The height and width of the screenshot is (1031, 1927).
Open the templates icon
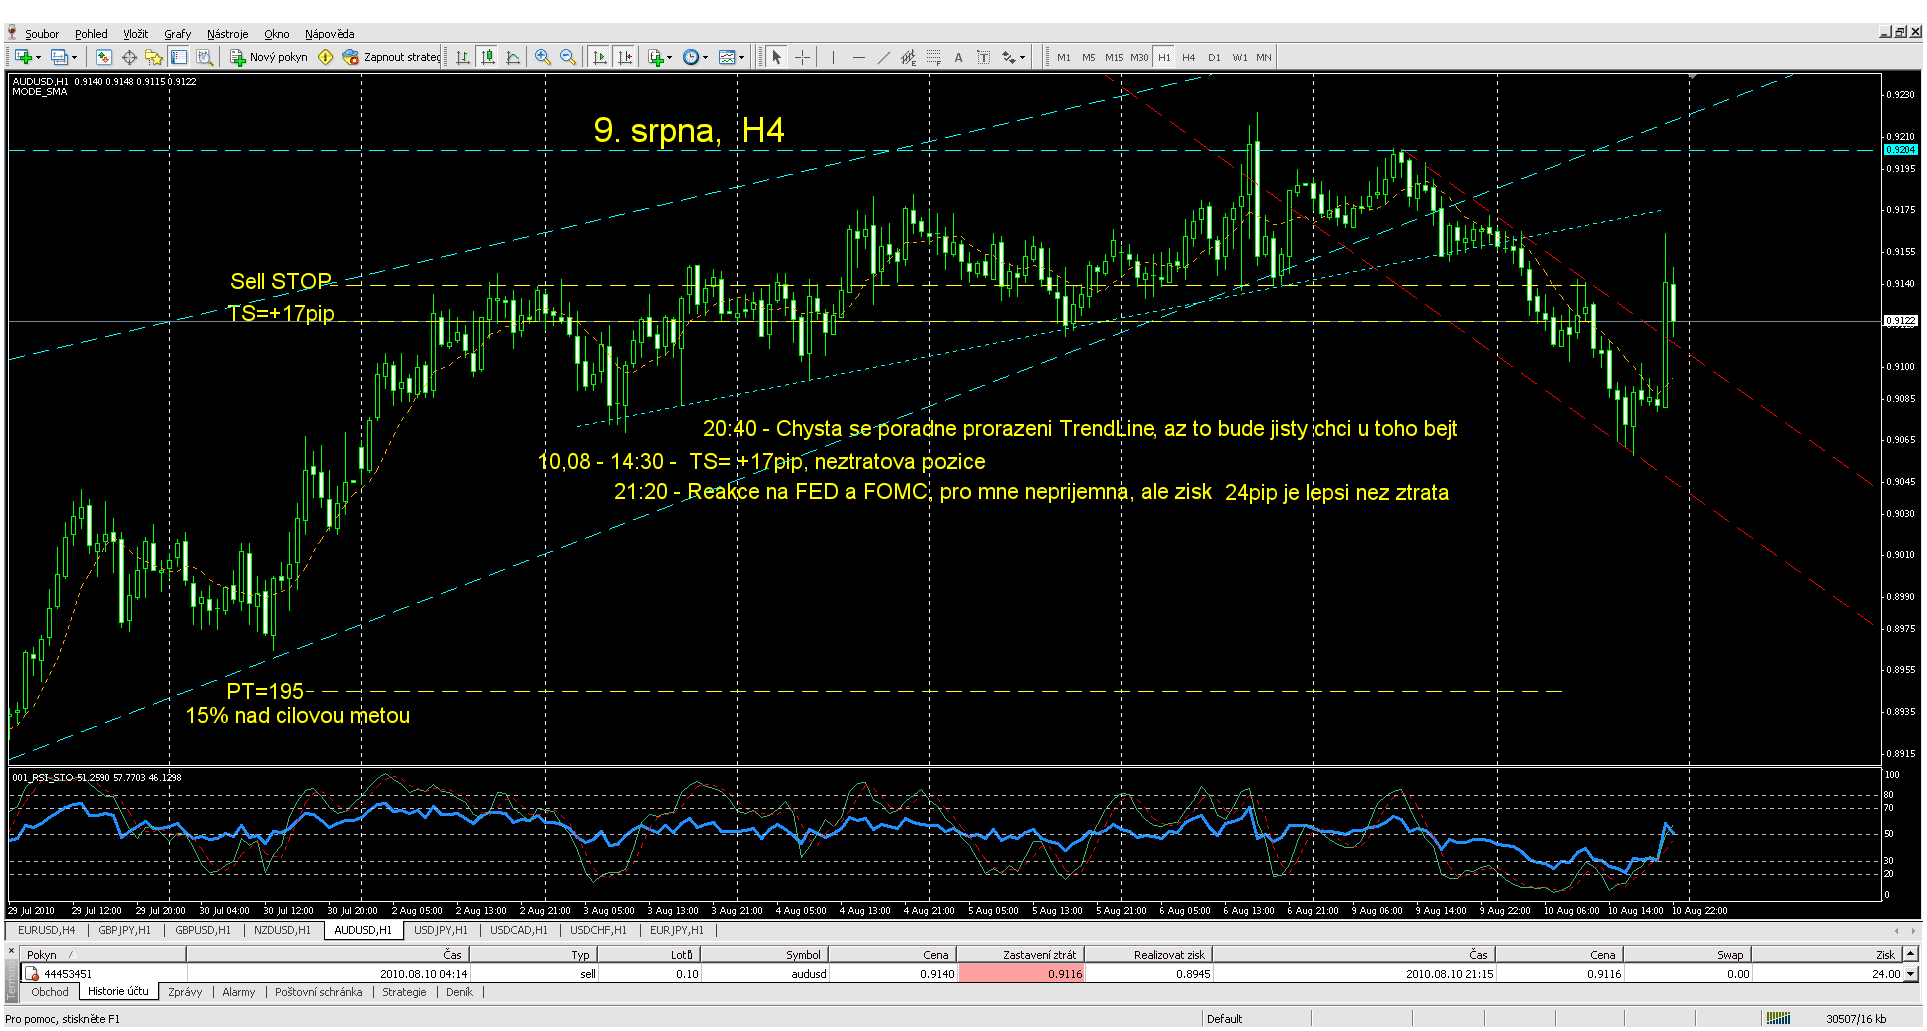click(x=727, y=57)
